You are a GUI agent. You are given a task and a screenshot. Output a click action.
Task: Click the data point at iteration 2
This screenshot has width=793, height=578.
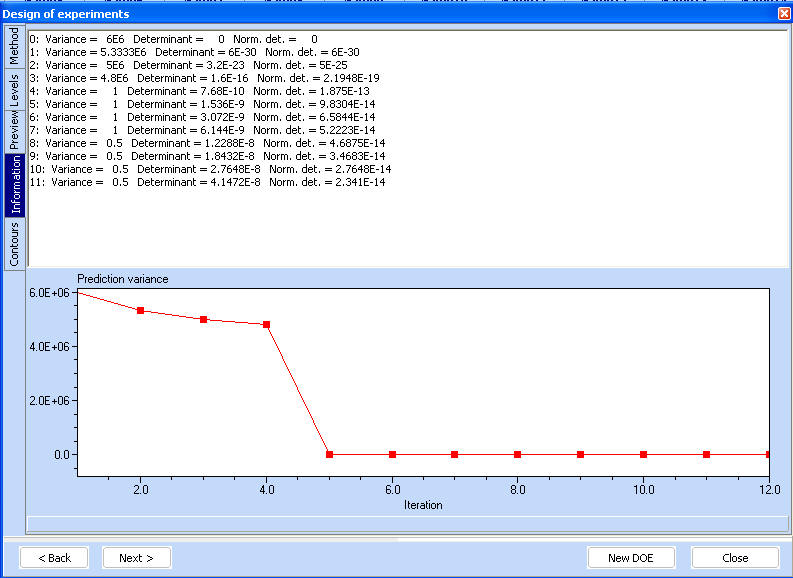coord(141,311)
